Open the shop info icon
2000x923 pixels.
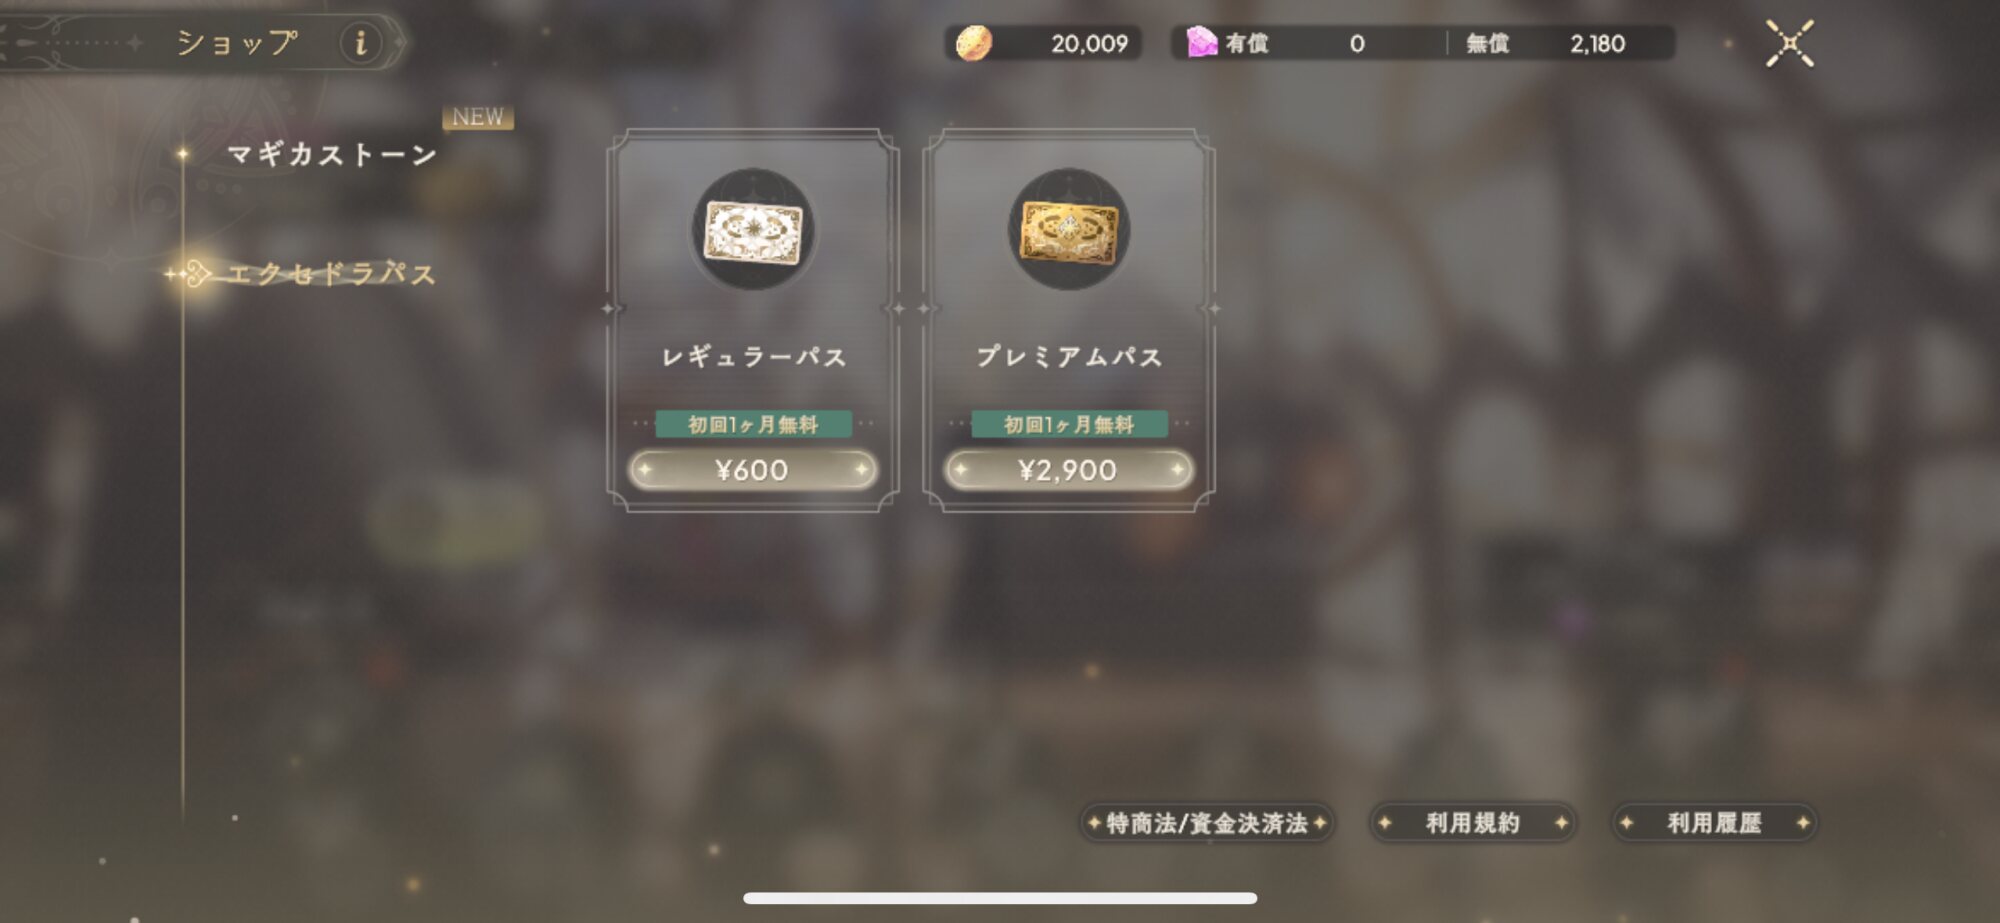[360, 43]
